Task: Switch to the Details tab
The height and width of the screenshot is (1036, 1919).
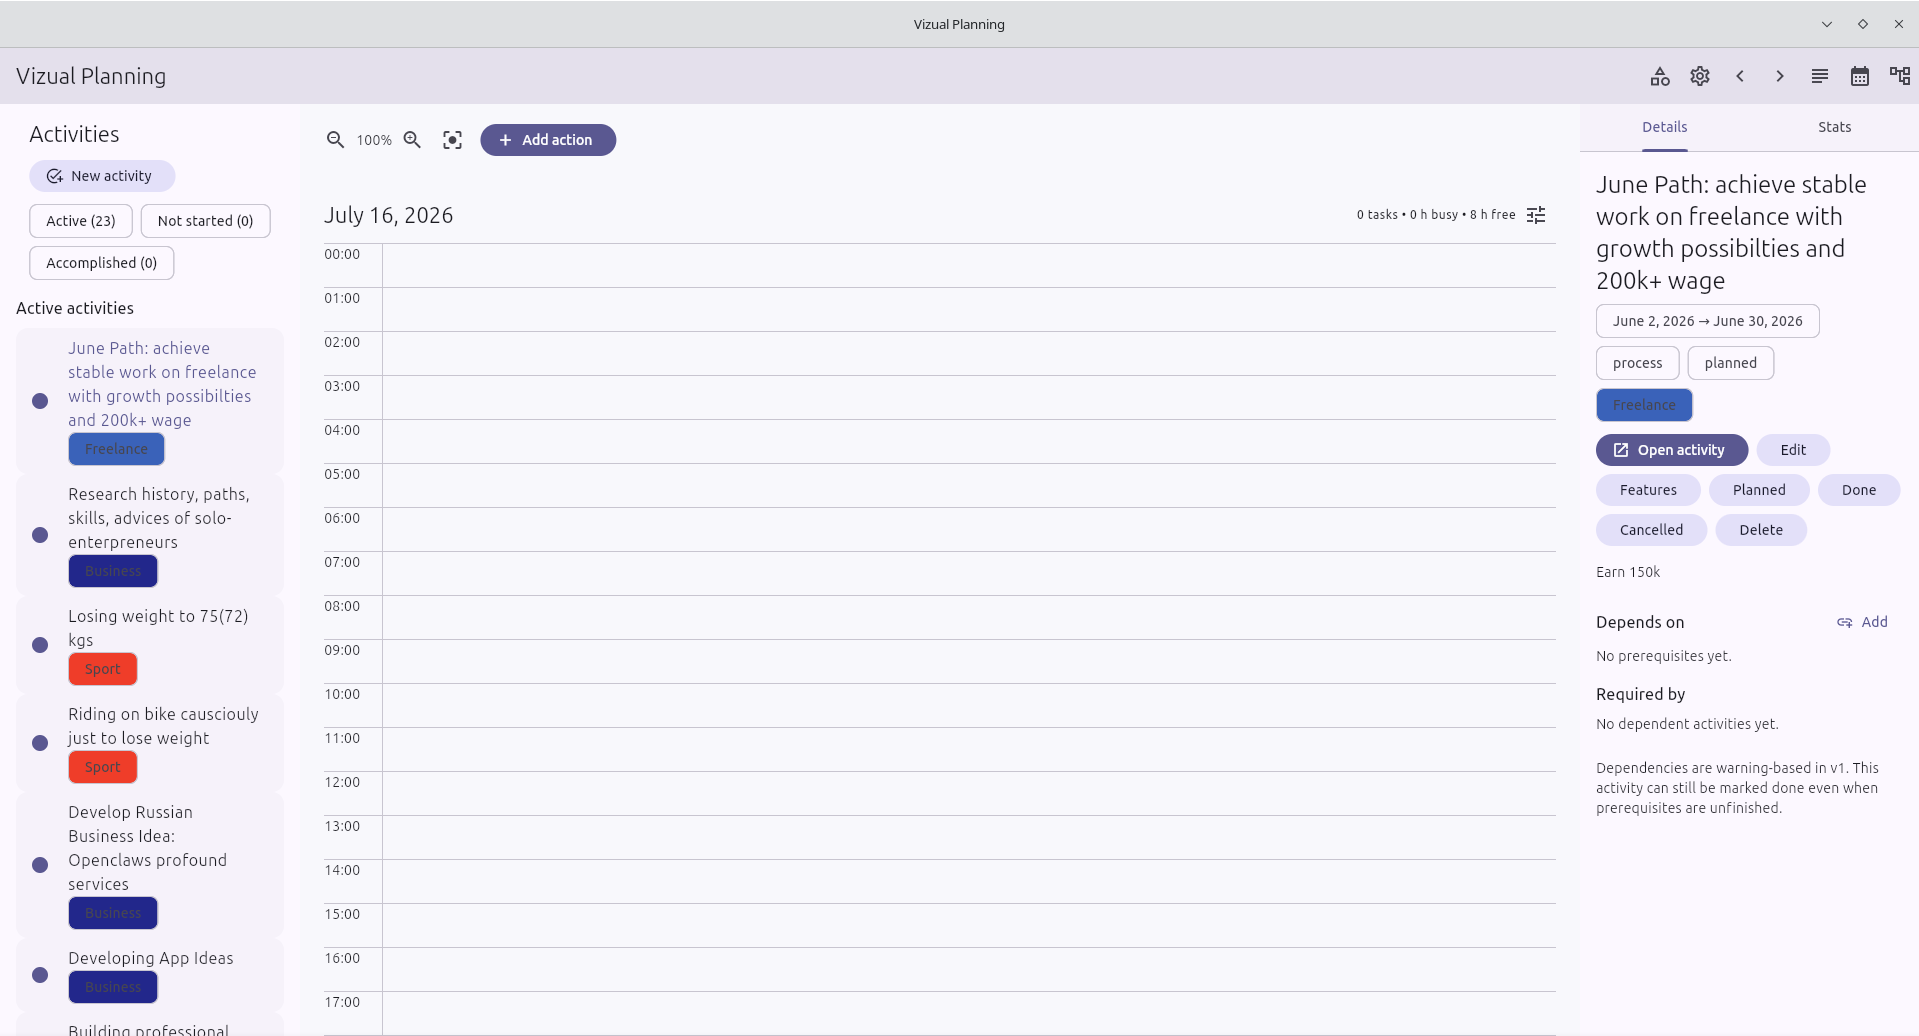Action: pyautogui.click(x=1665, y=127)
